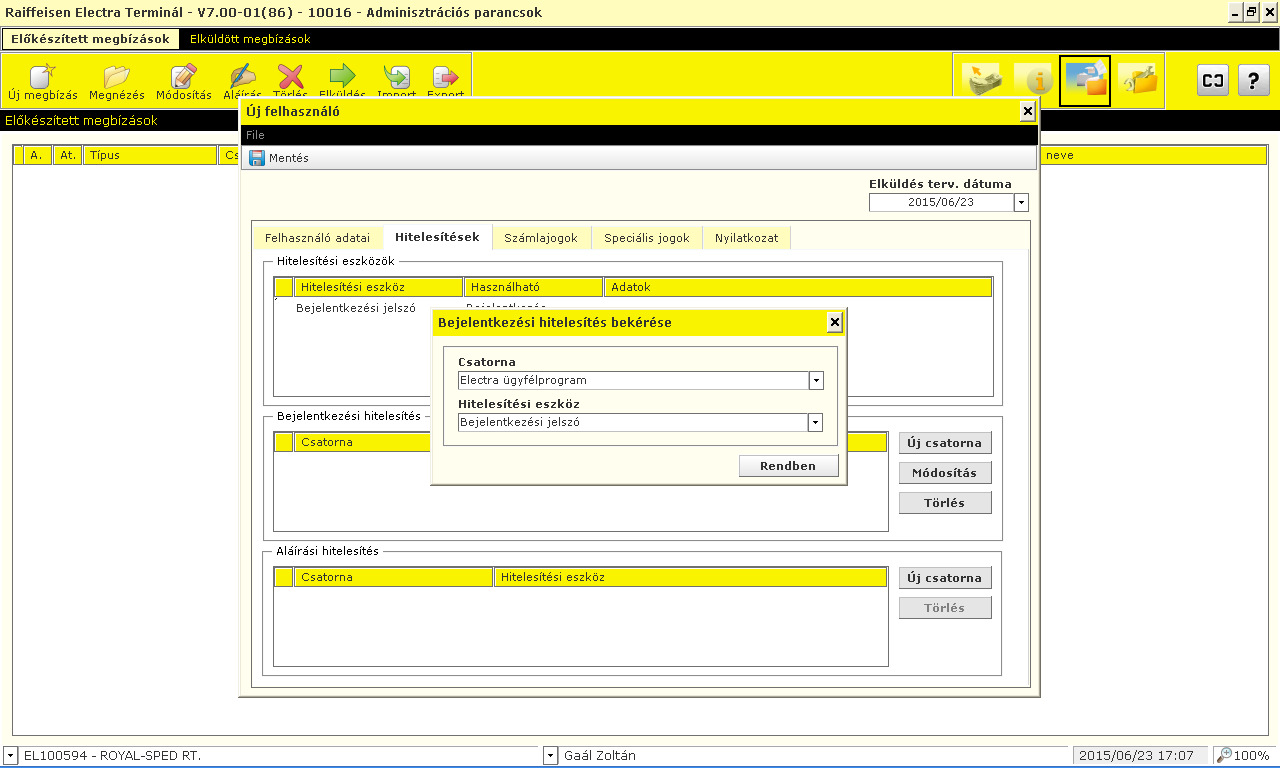Click the At. column header in main list
This screenshot has height=768, width=1280.
[68, 155]
